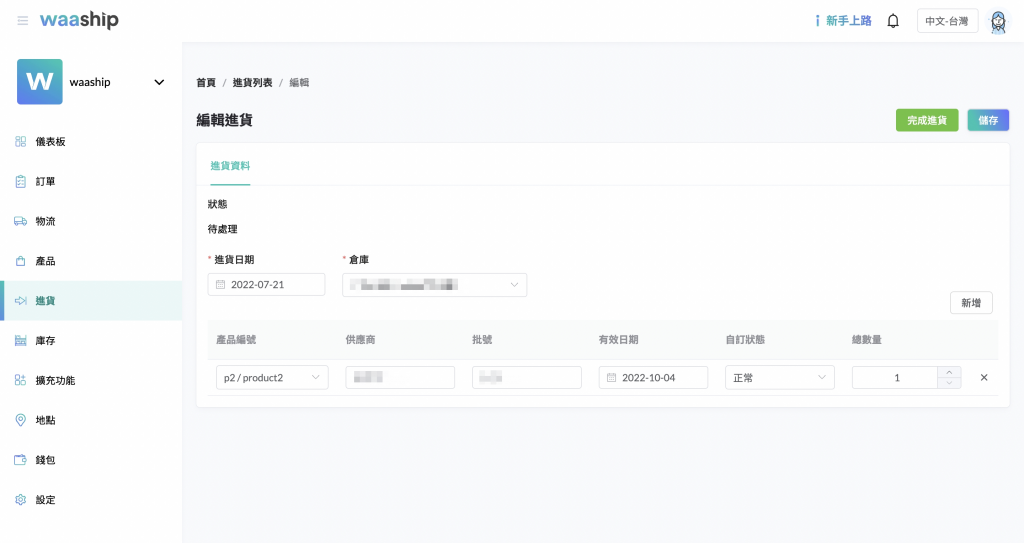Viewport: 1024px width, 543px height.
Task: Click the hamburger menu icon
Action: (22, 21)
